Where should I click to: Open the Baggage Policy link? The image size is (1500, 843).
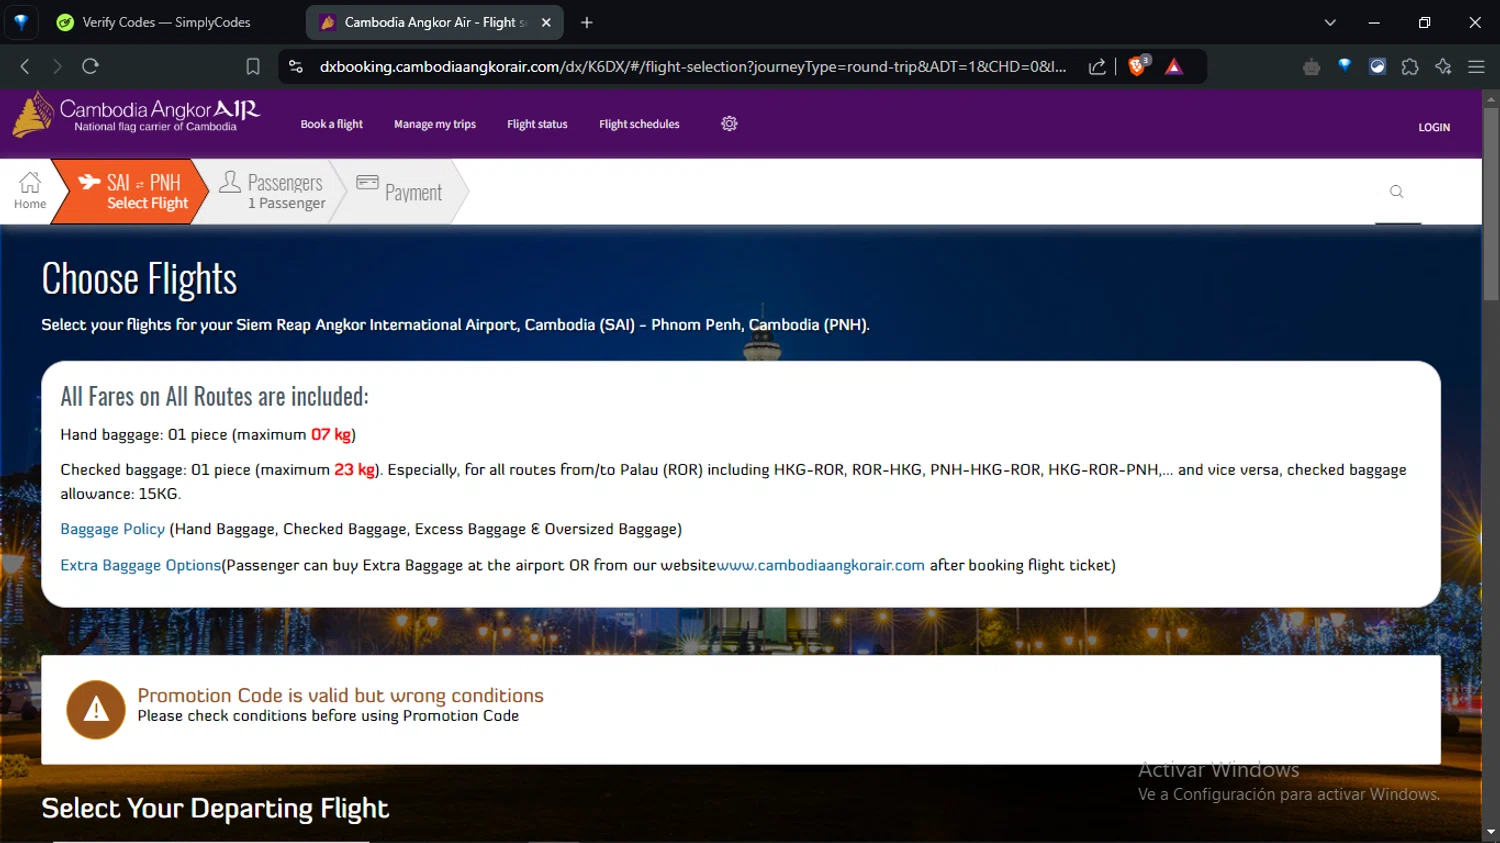pyautogui.click(x=112, y=529)
